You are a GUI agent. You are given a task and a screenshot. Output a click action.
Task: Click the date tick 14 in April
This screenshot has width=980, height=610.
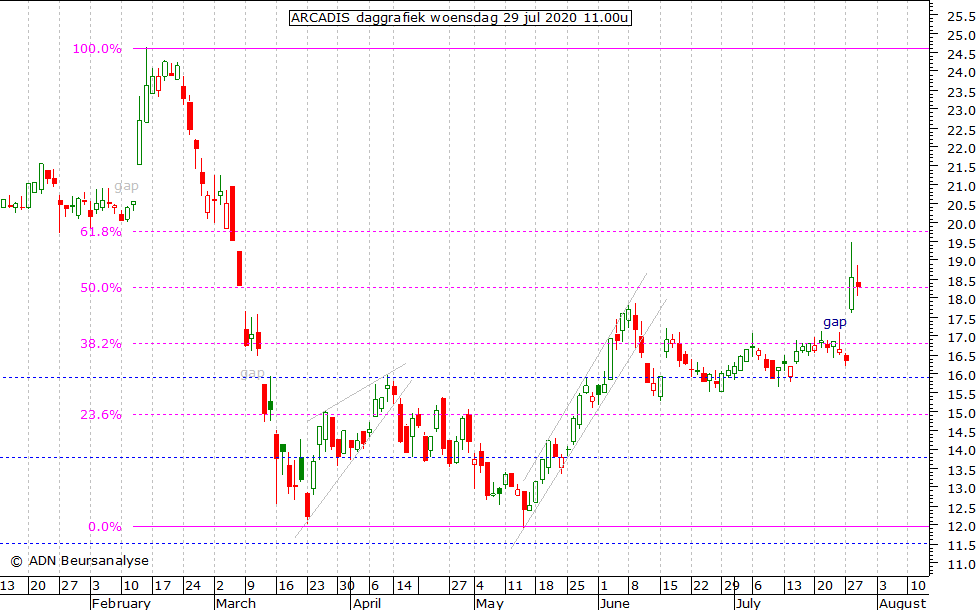(404, 586)
